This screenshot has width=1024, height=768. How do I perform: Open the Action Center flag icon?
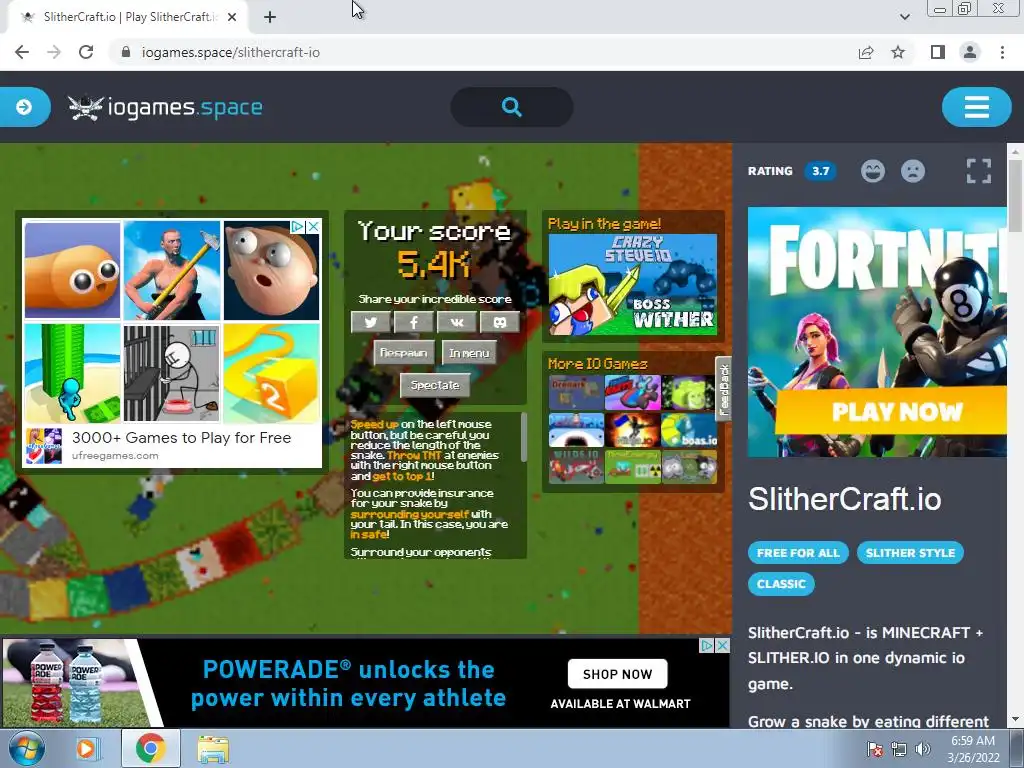pyautogui.click(x=875, y=749)
